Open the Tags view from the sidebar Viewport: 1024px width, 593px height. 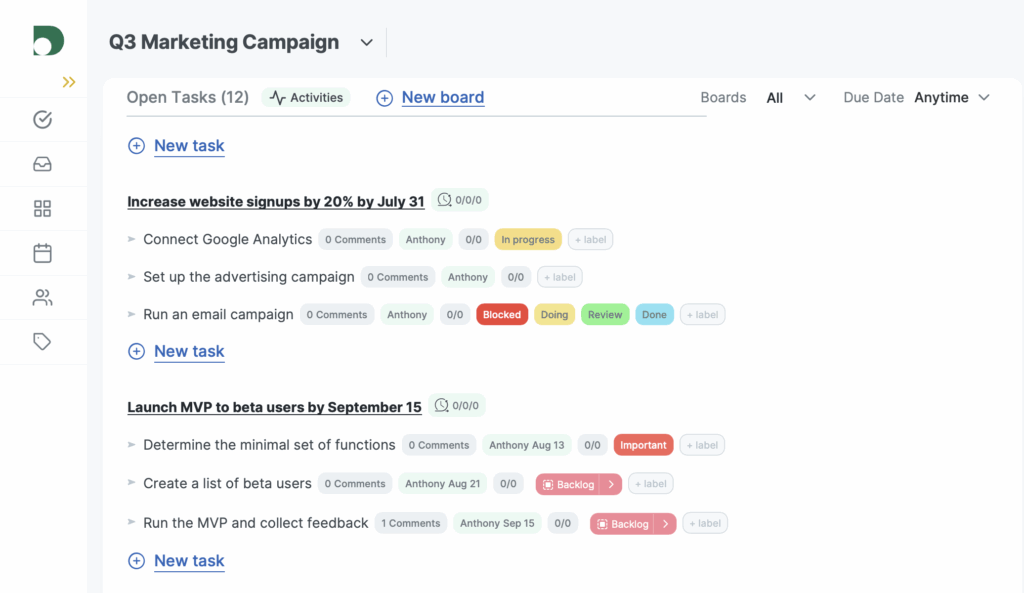click(42, 341)
